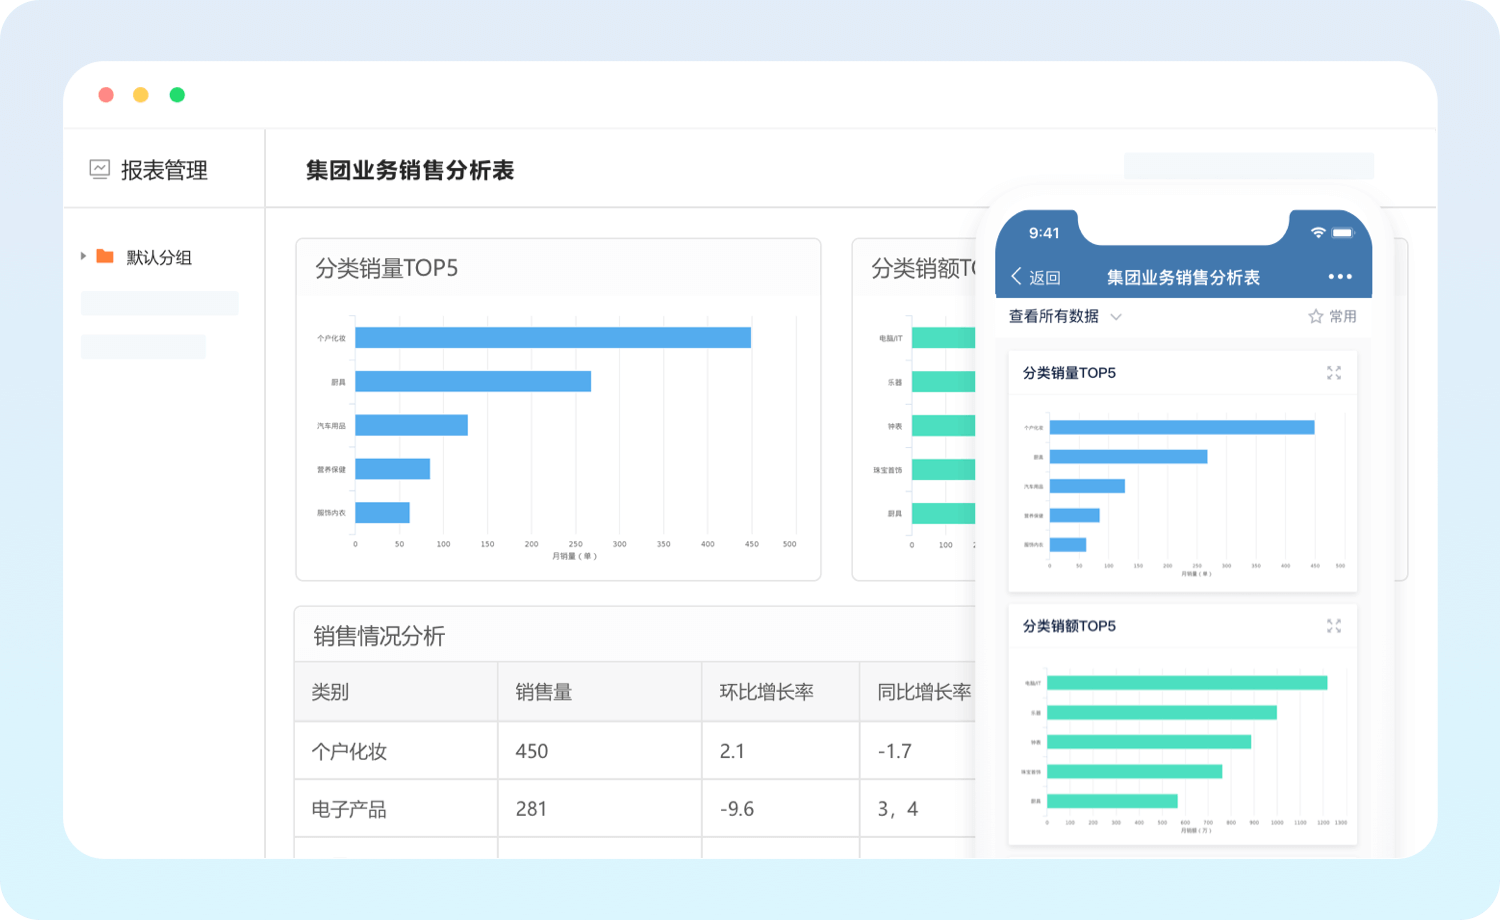This screenshot has height=920, width=1500.
Task: Click the 销售量 column header
Action: 544,692
